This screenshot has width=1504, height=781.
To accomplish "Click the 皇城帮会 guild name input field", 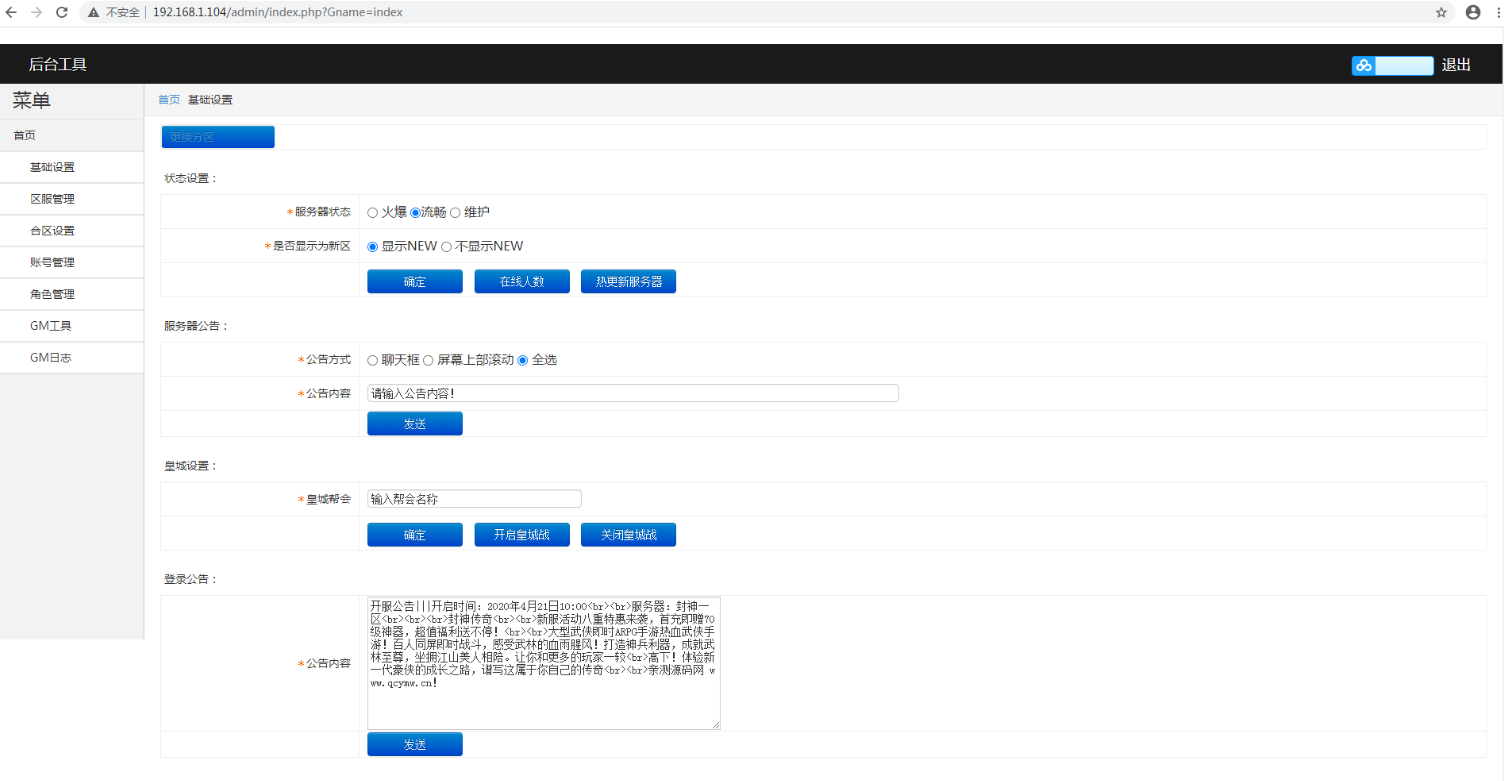I will tap(474, 498).
